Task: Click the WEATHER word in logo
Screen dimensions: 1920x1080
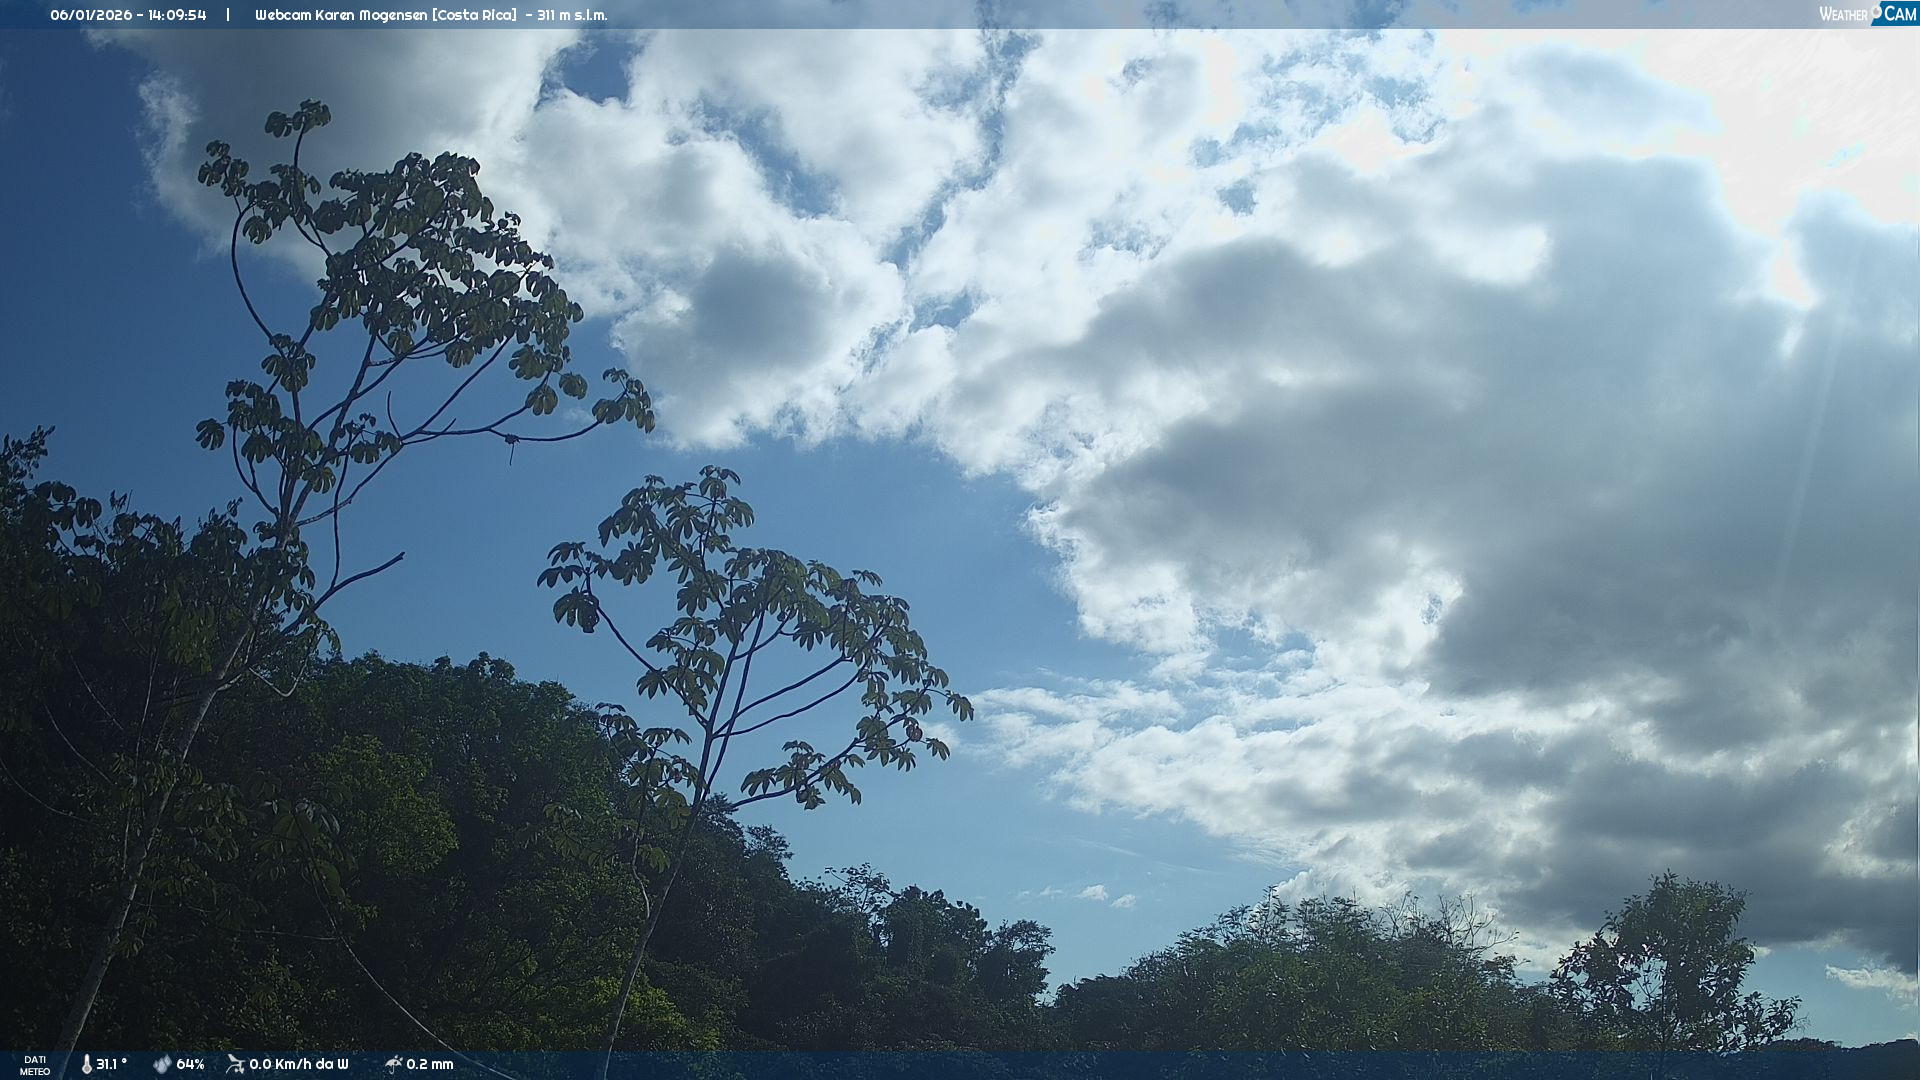Action: coord(1842,15)
